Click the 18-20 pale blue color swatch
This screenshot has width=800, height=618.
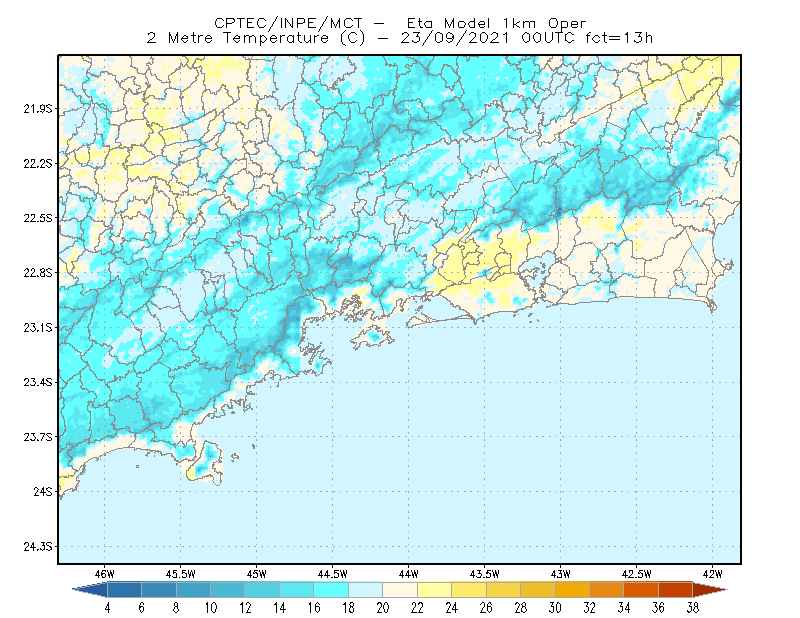point(366,590)
